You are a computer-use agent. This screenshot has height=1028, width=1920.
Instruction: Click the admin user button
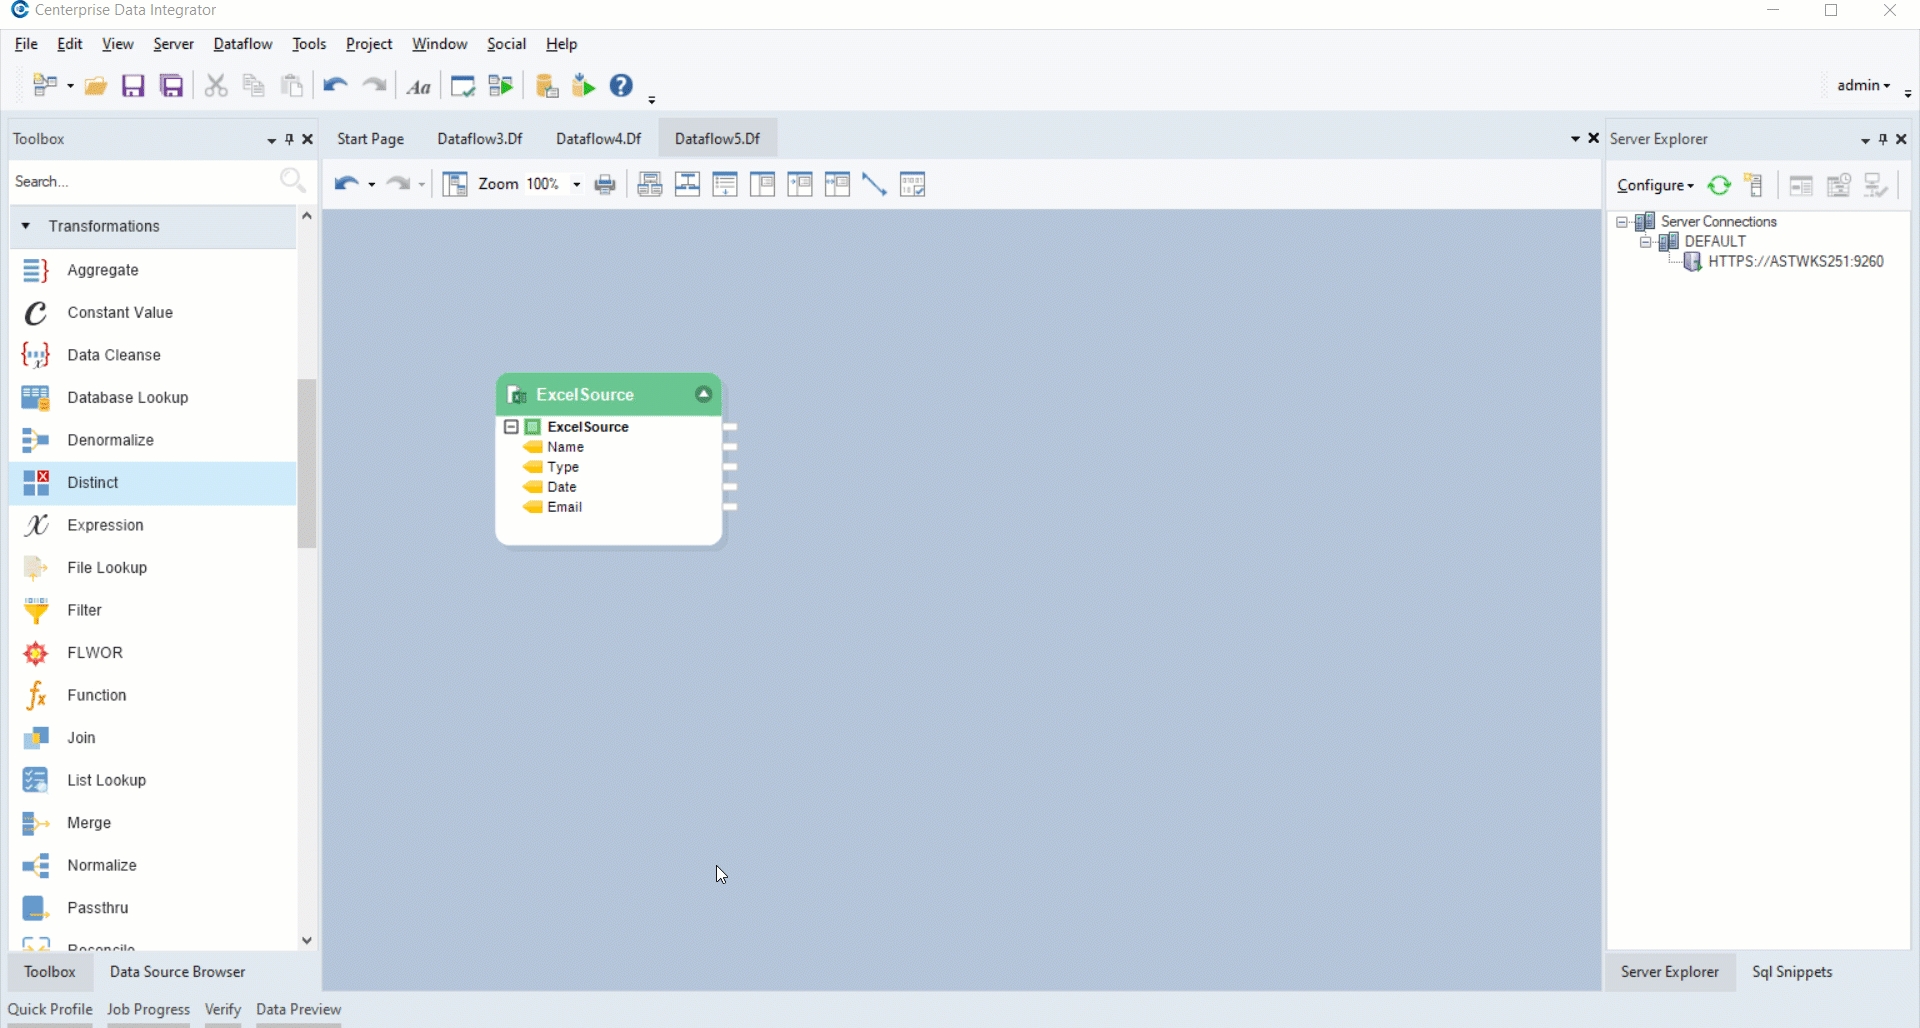click(1864, 86)
